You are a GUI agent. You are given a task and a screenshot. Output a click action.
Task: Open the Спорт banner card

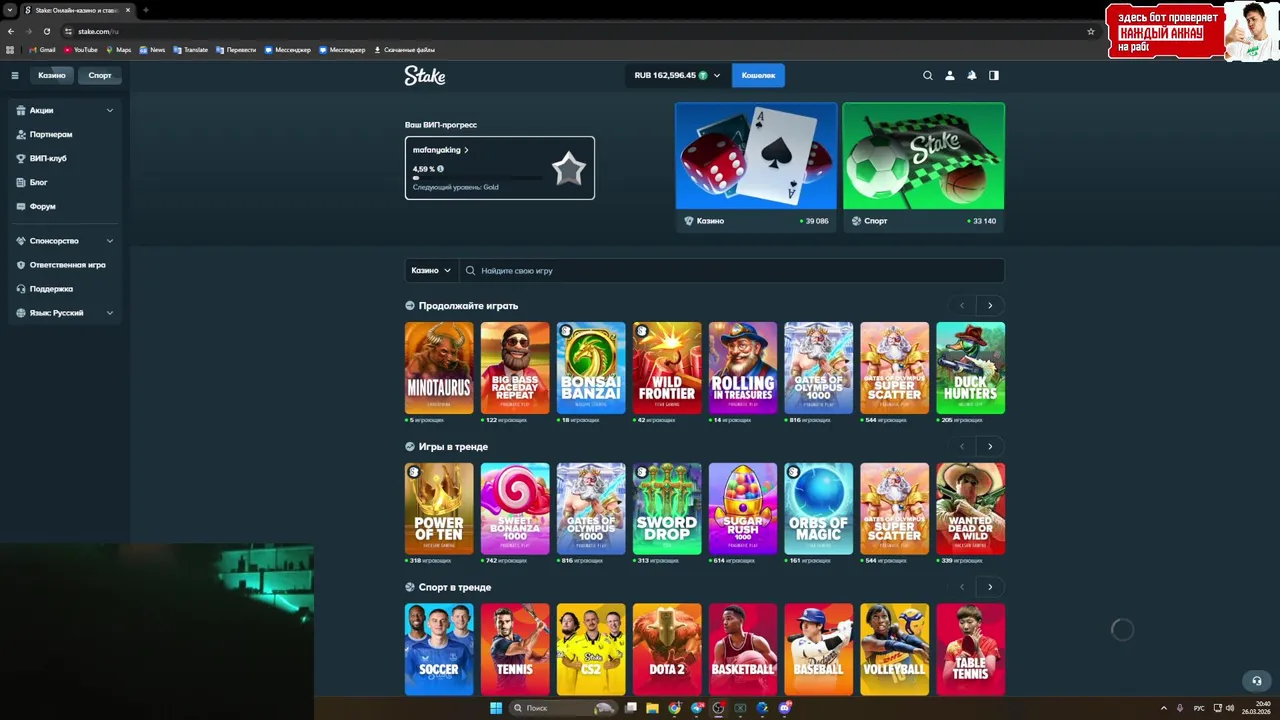click(x=923, y=167)
